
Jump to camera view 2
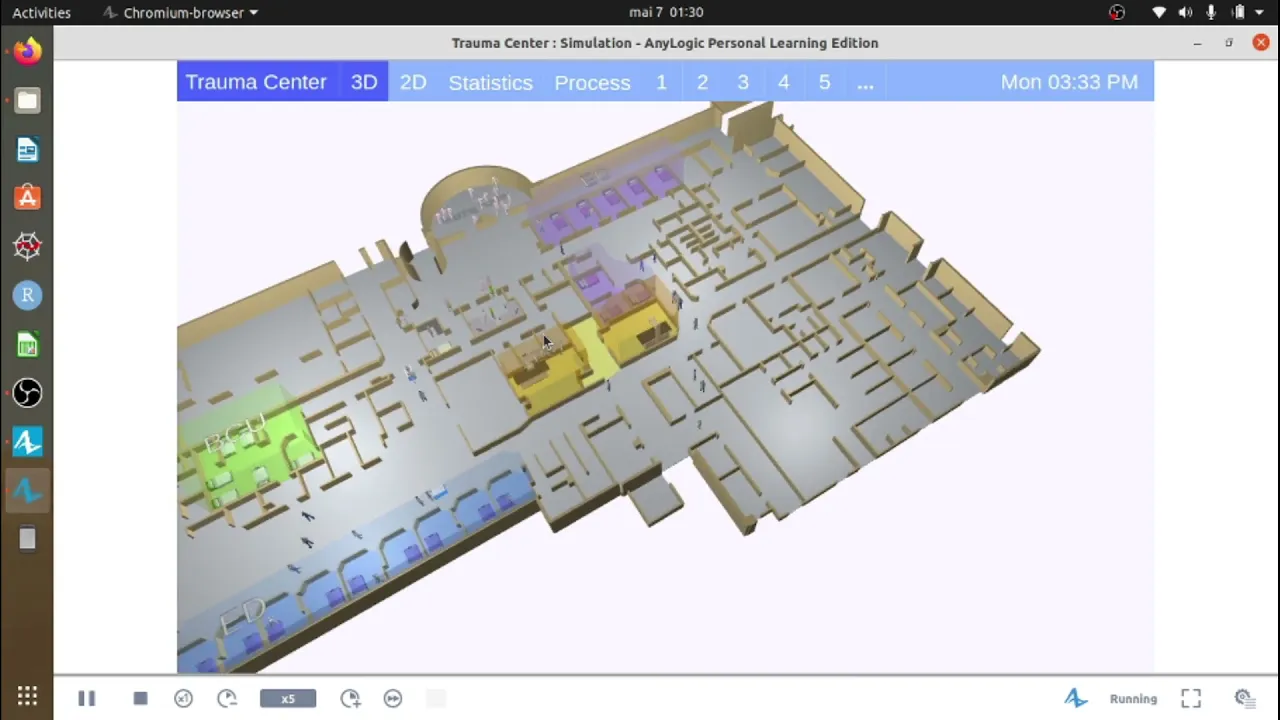click(702, 82)
